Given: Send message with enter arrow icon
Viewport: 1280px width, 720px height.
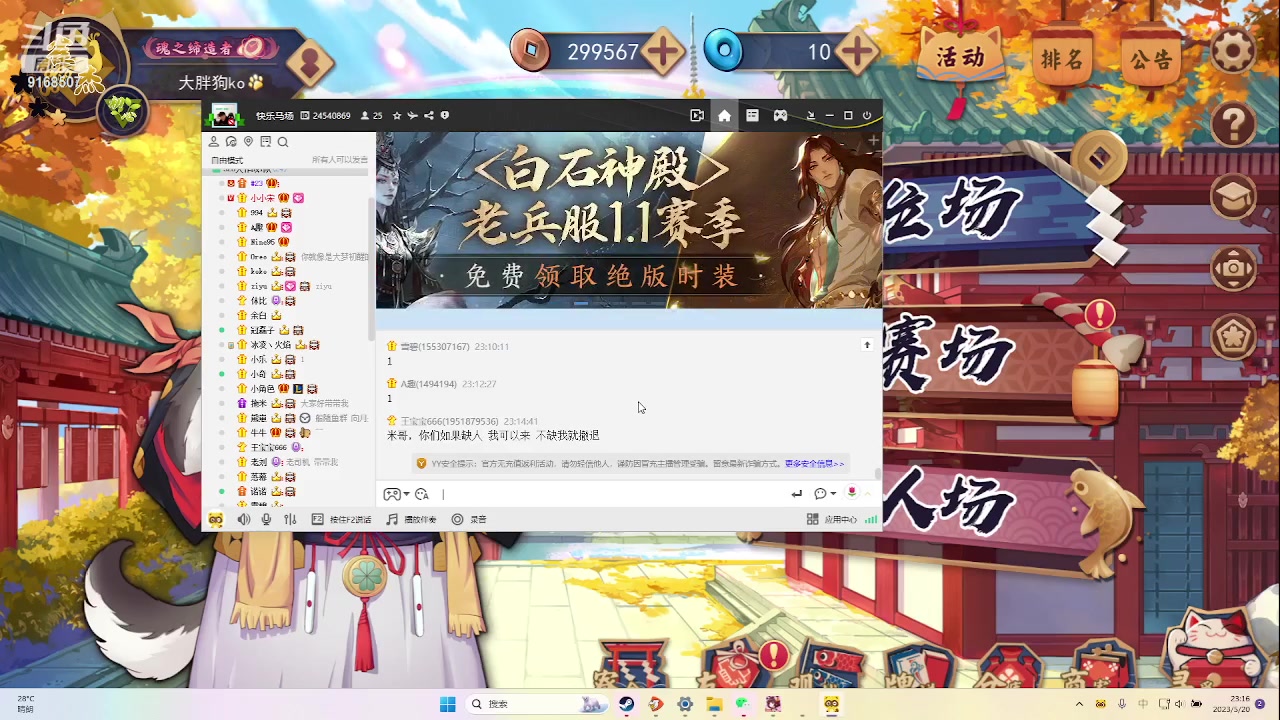Looking at the screenshot, I should (797, 494).
